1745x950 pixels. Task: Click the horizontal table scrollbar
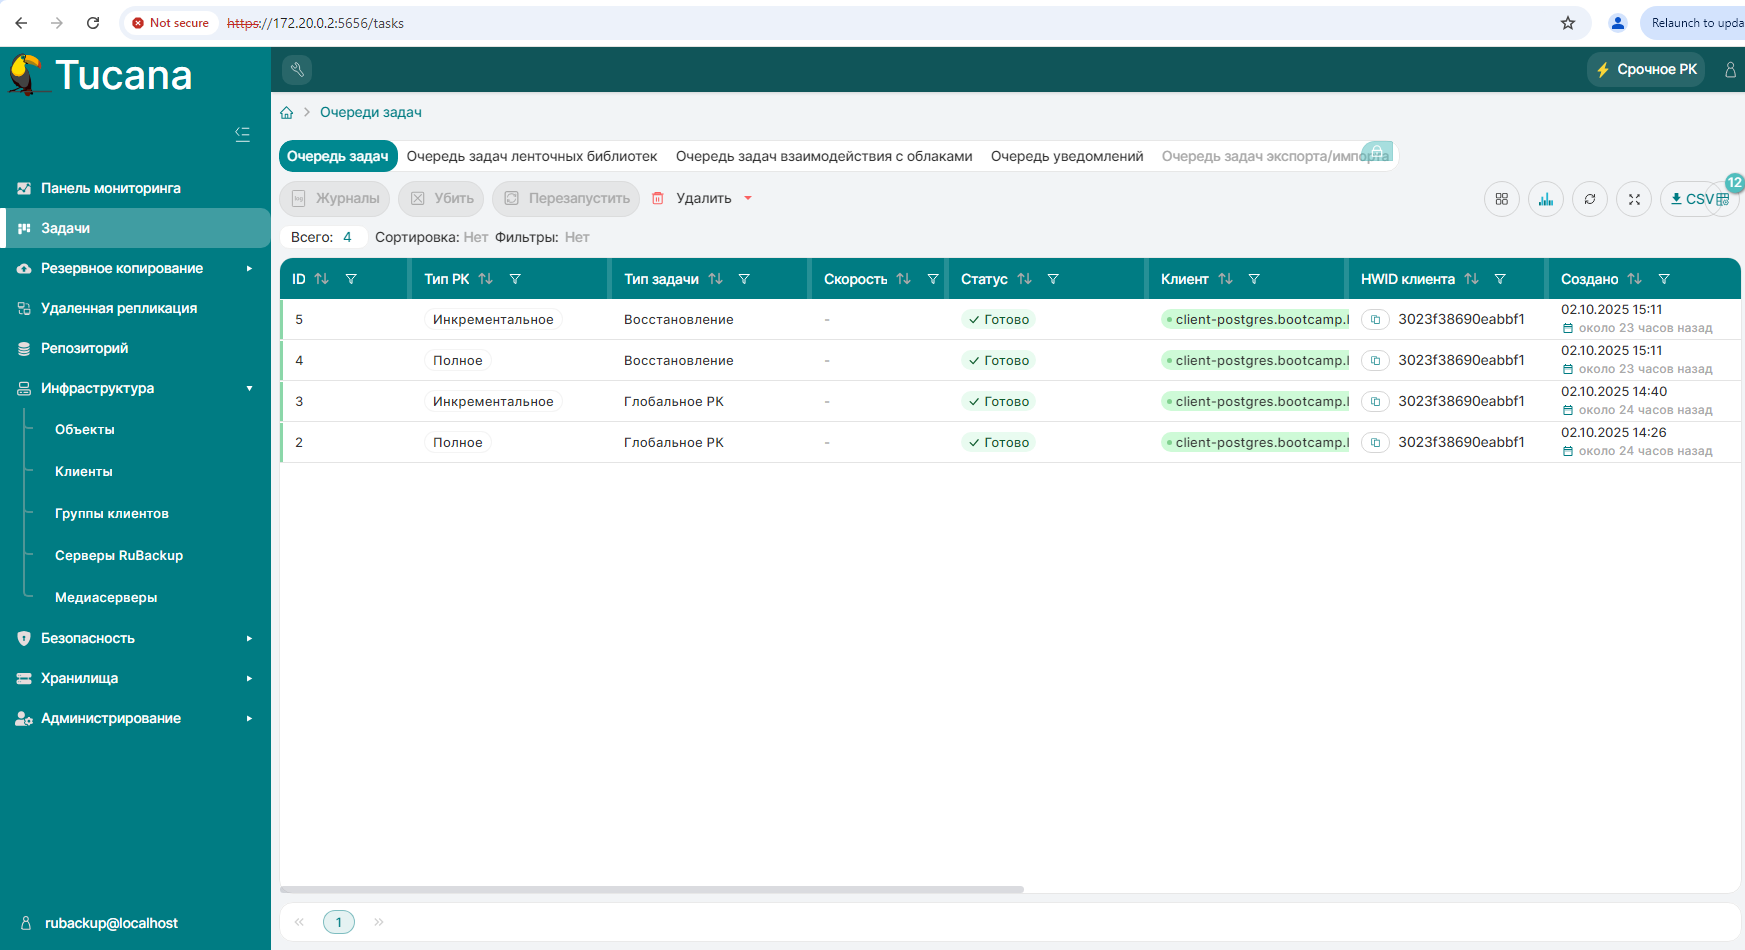click(x=651, y=889)
